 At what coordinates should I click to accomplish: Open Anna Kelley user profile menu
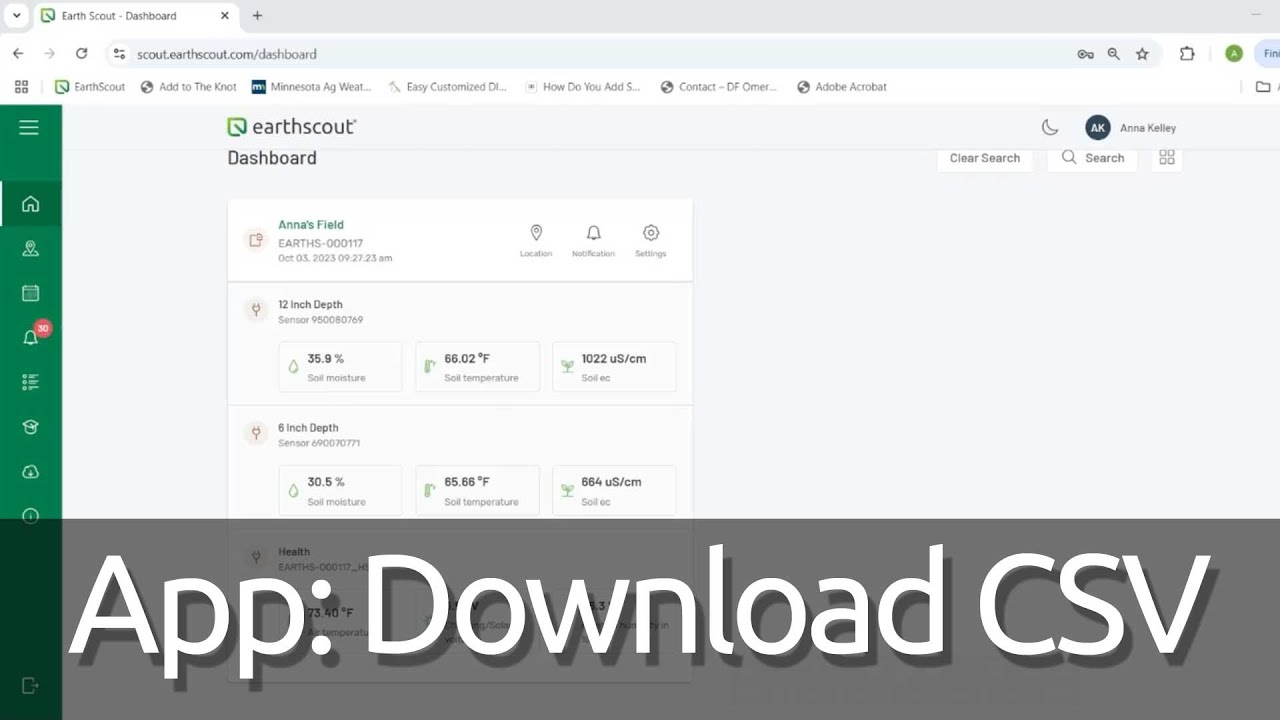tap(1131, 128)
